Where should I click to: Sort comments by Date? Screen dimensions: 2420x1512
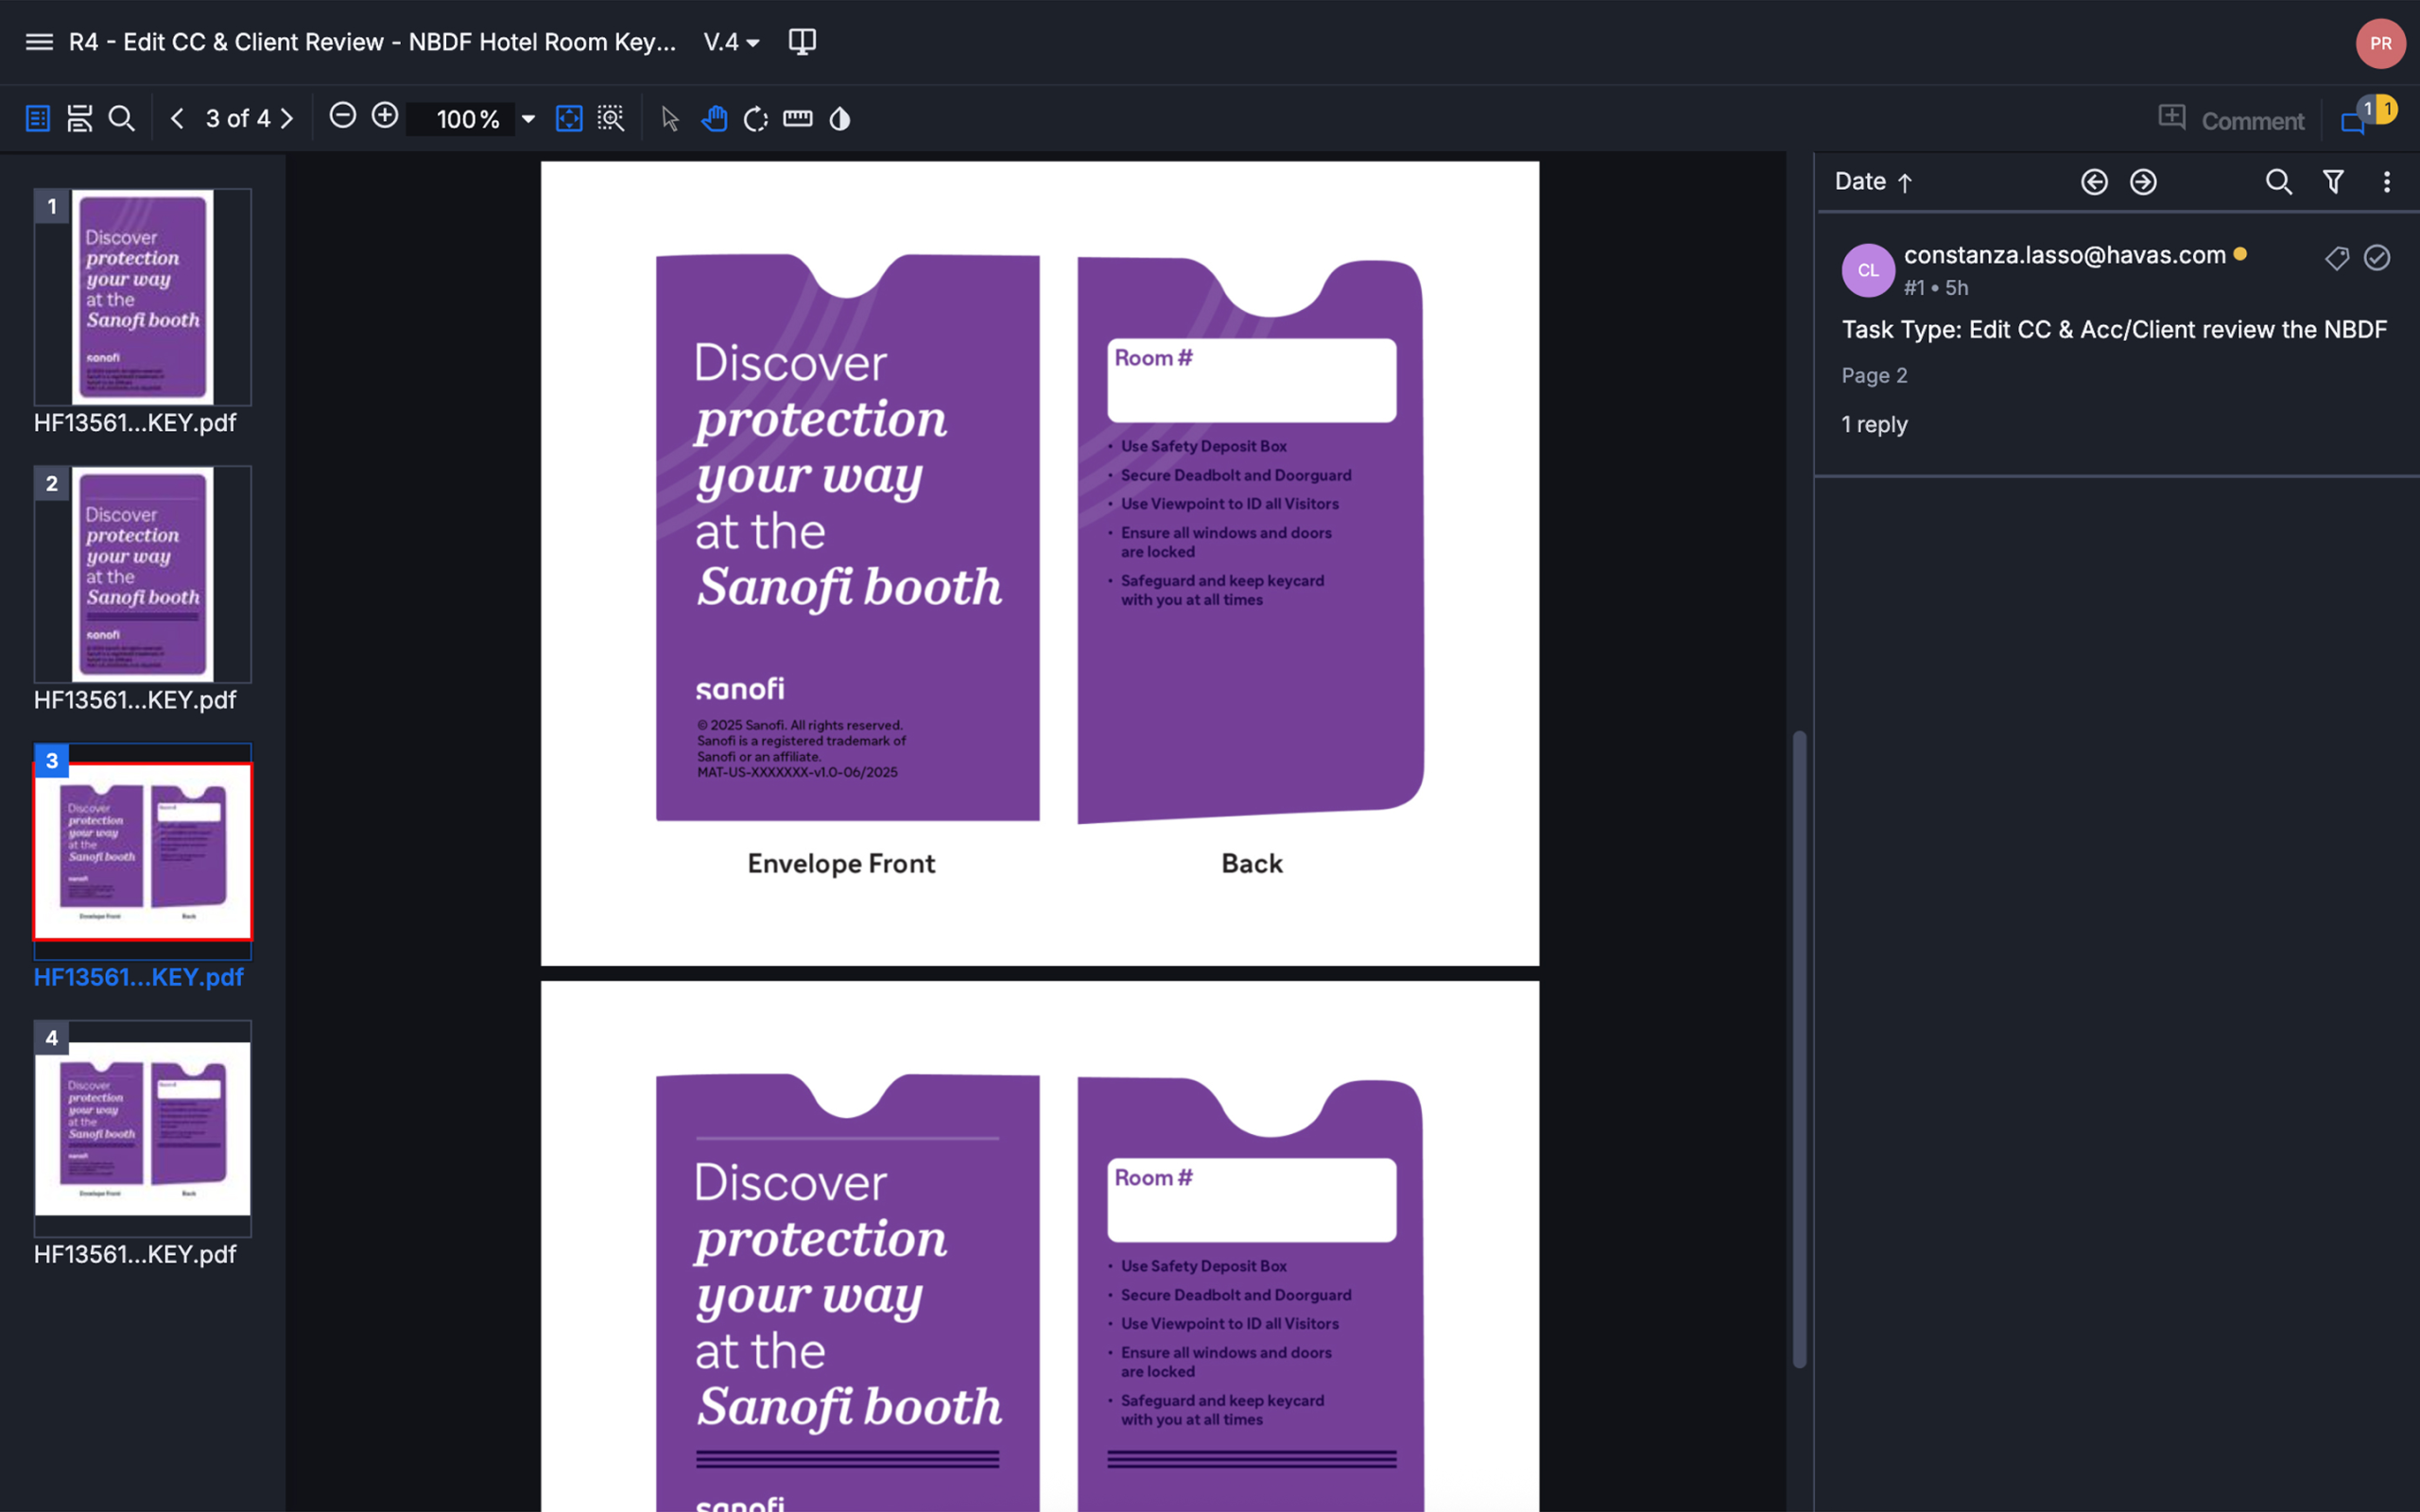point(1874,182)
